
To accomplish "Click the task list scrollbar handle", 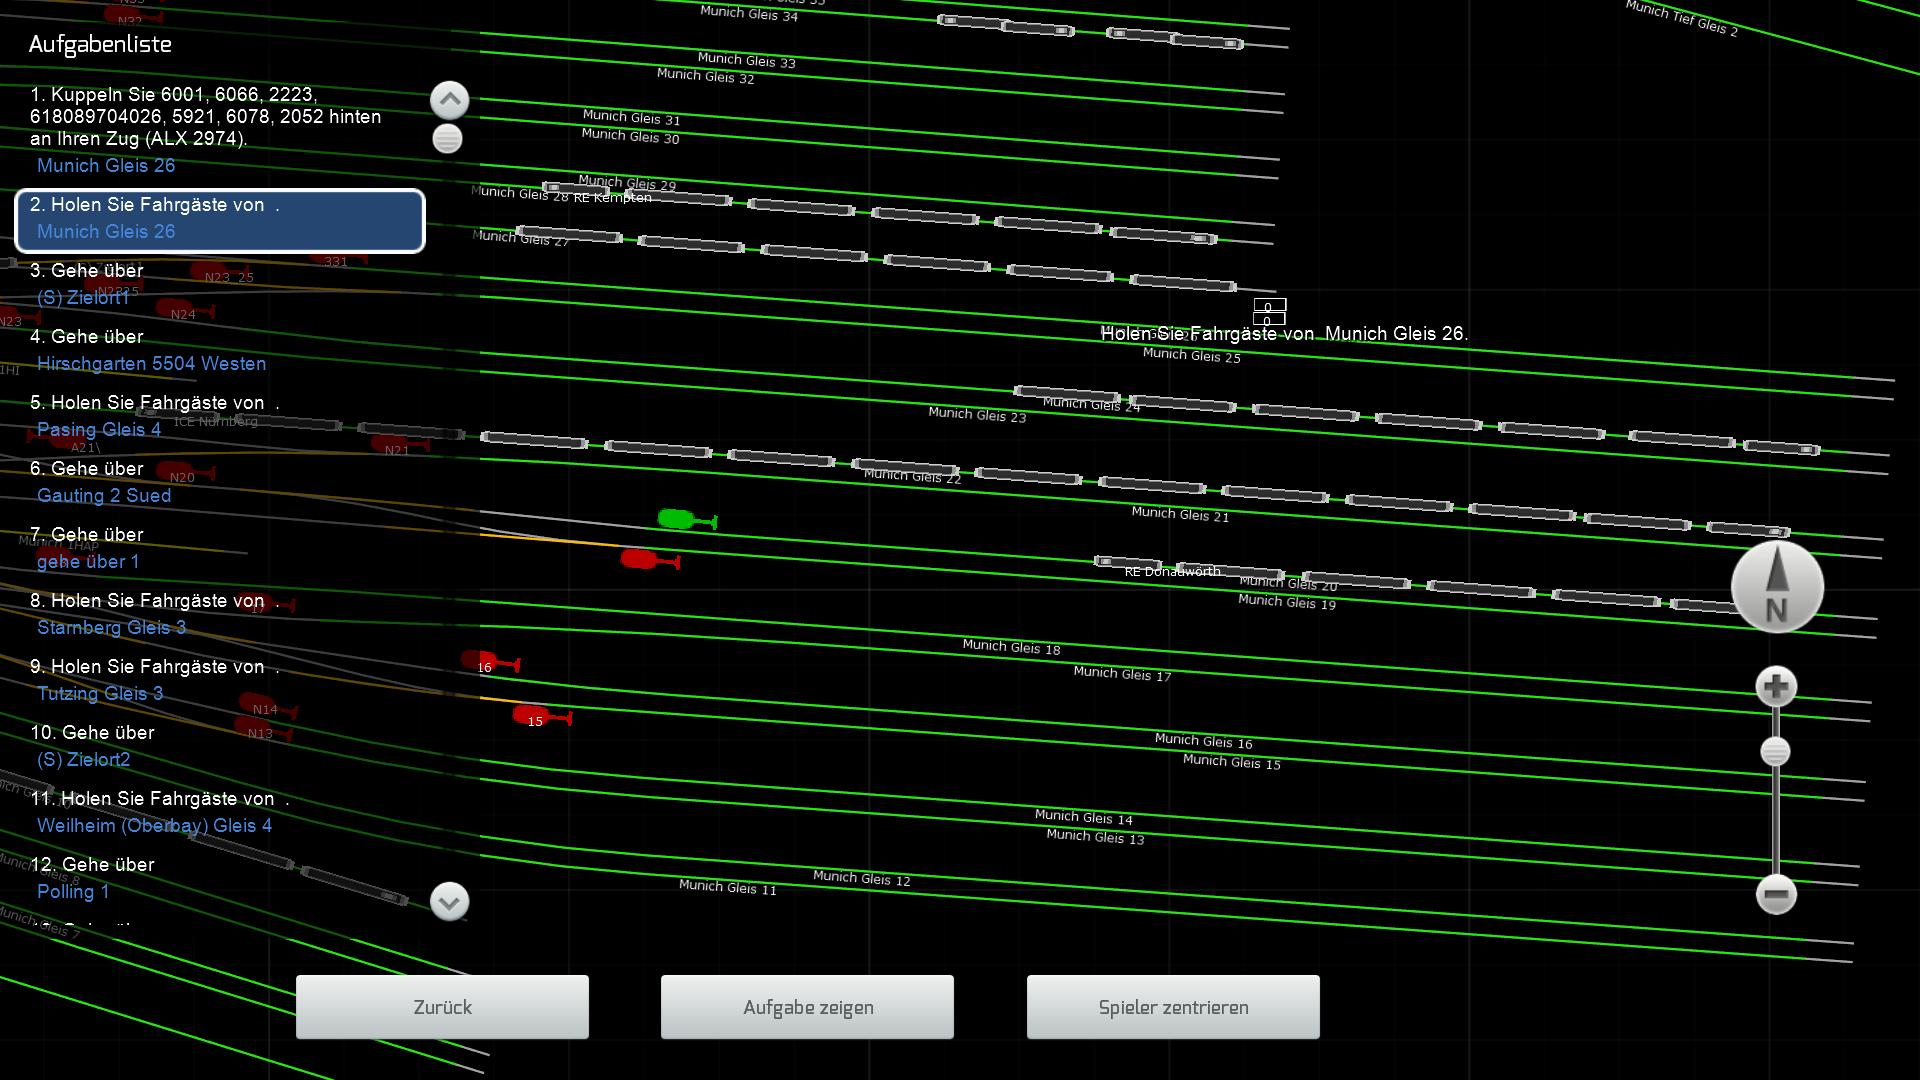I will click(447, 138).
